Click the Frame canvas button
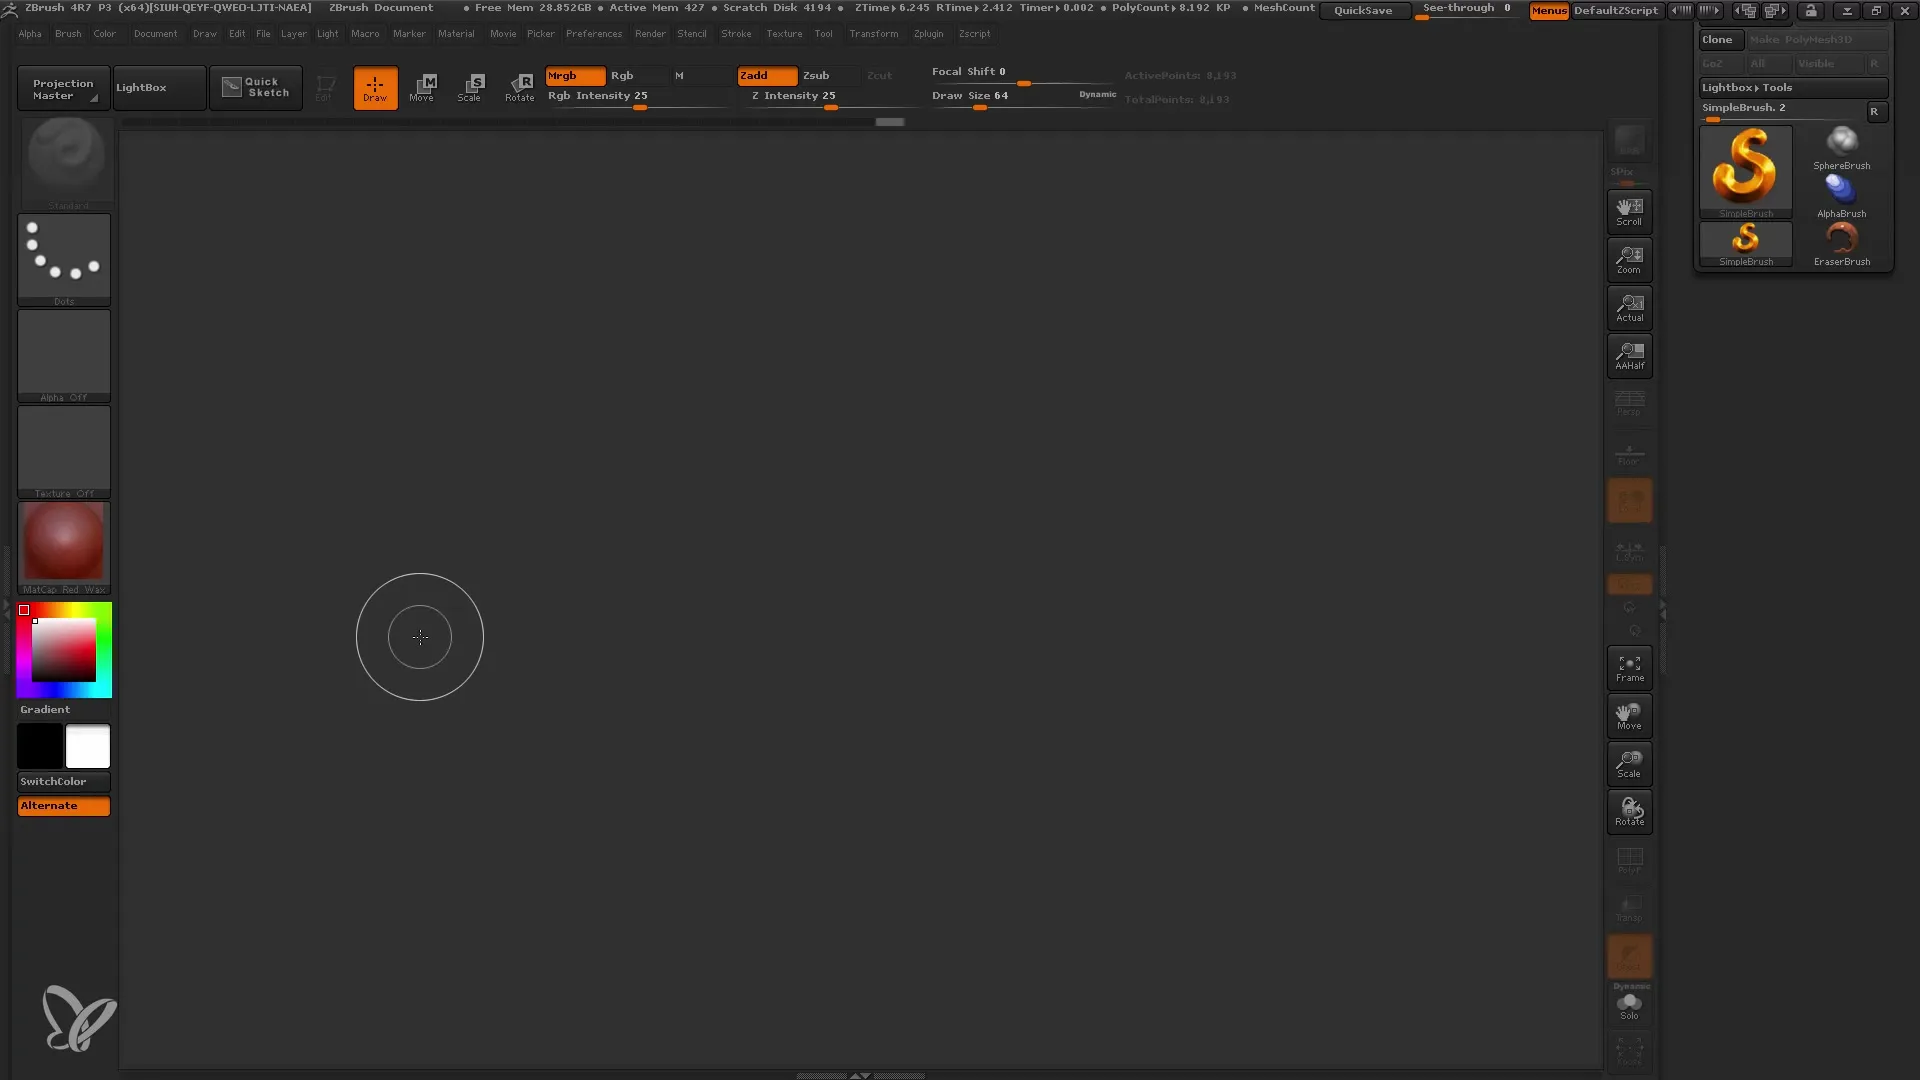1920x1080 pixels. 1630,667
